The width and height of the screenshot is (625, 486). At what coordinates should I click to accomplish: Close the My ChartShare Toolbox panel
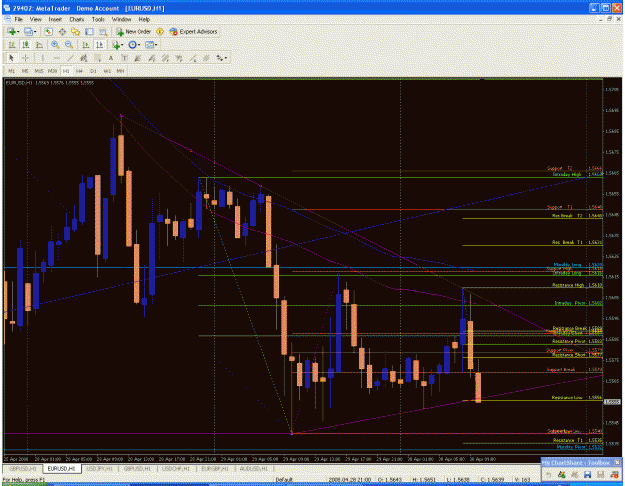tap(617, 462)
